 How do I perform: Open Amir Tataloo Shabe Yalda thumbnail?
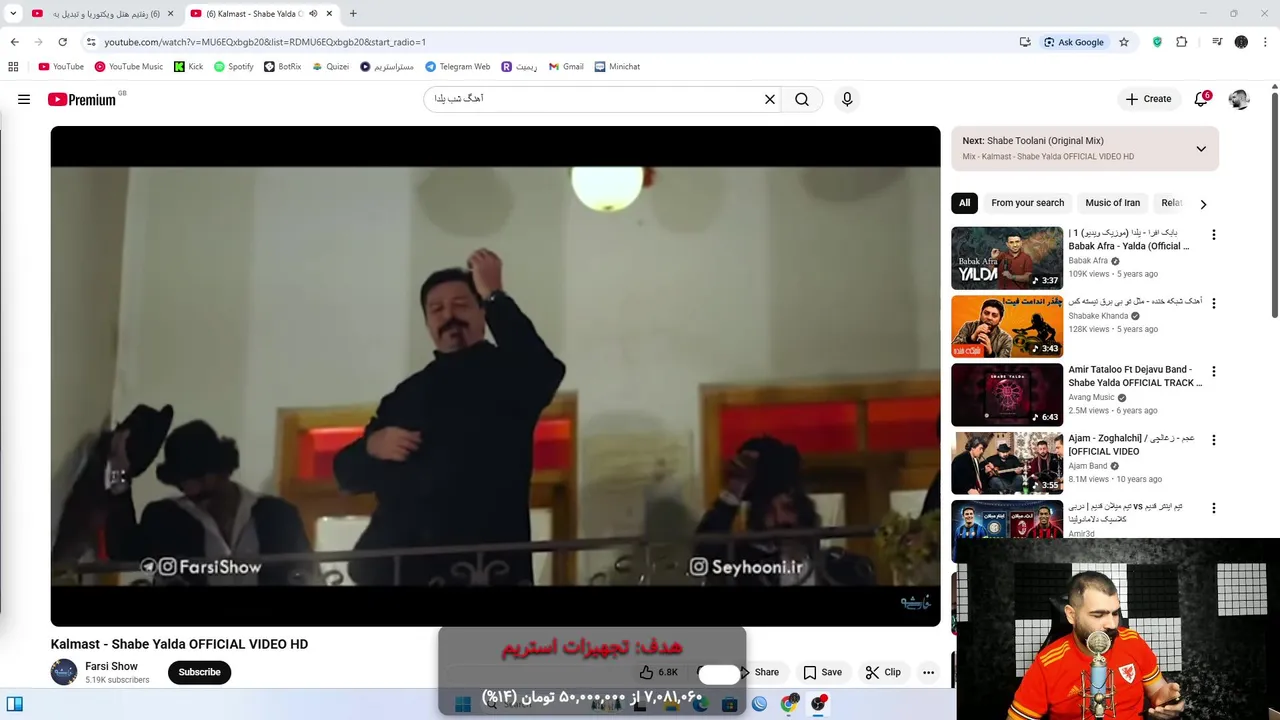coord(1007,395)
